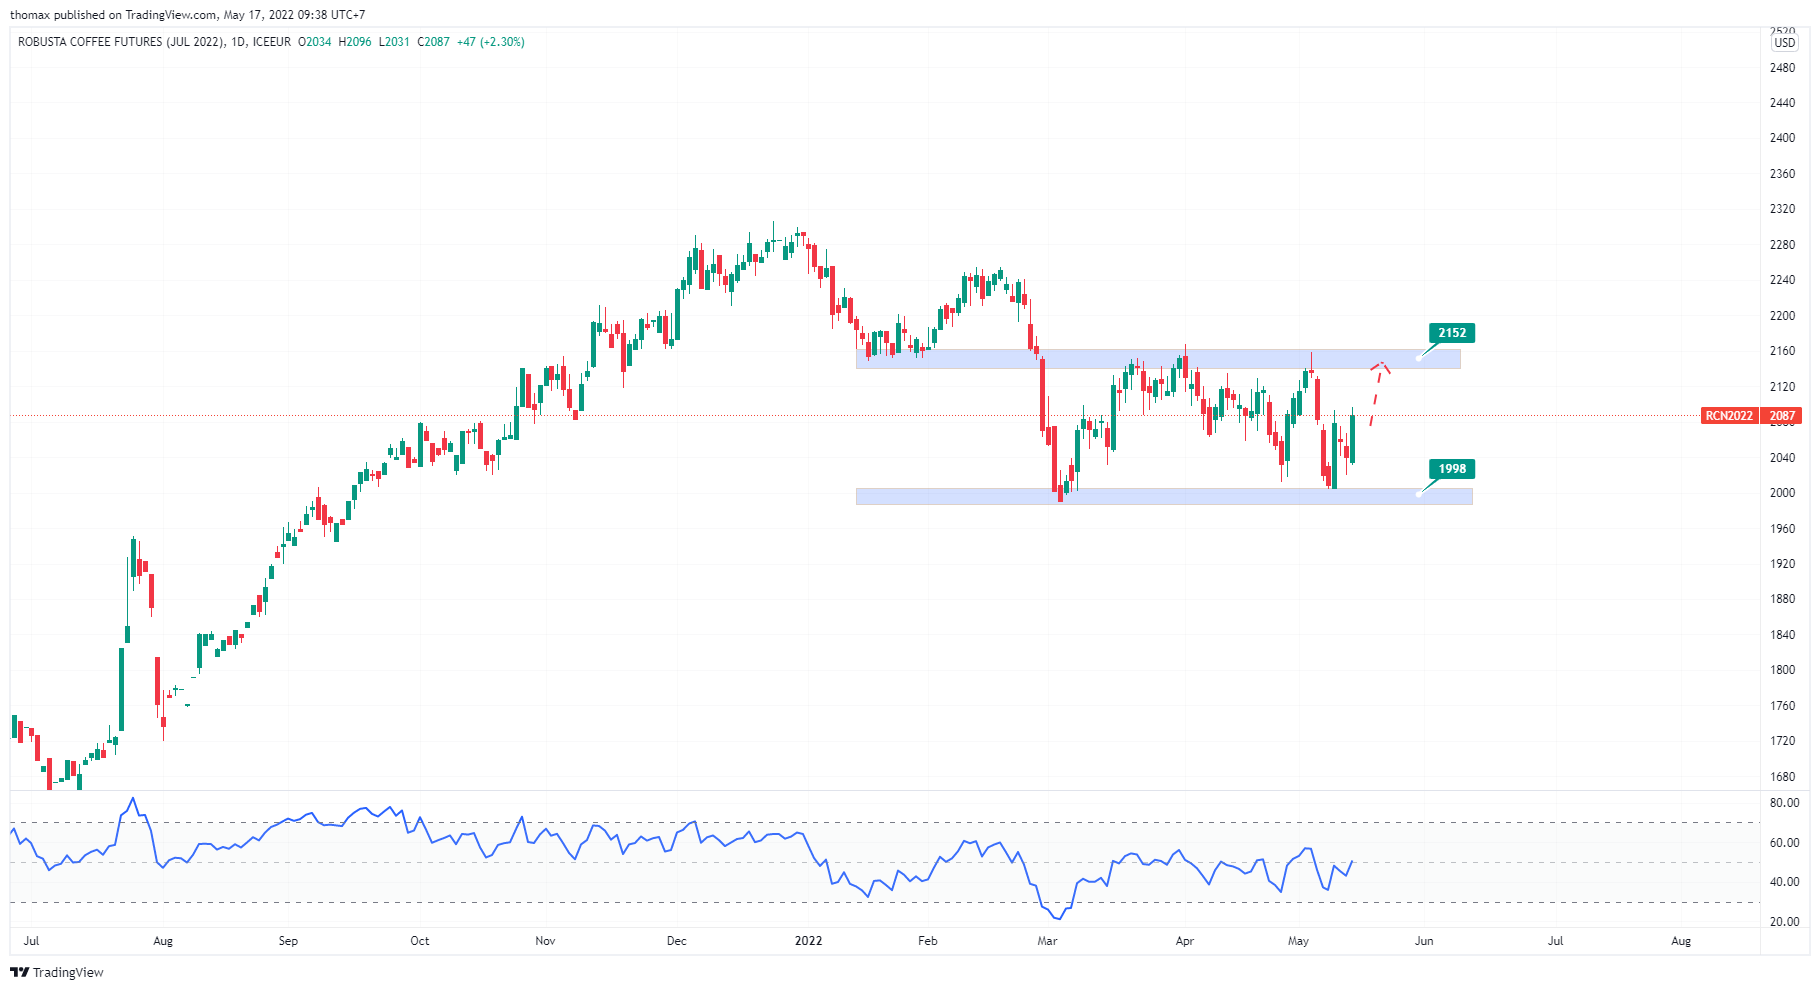The height and width of the screenshot is (990, 1820).
Task: Click the TradingView logo at bottom left
Action: point(57,972)
